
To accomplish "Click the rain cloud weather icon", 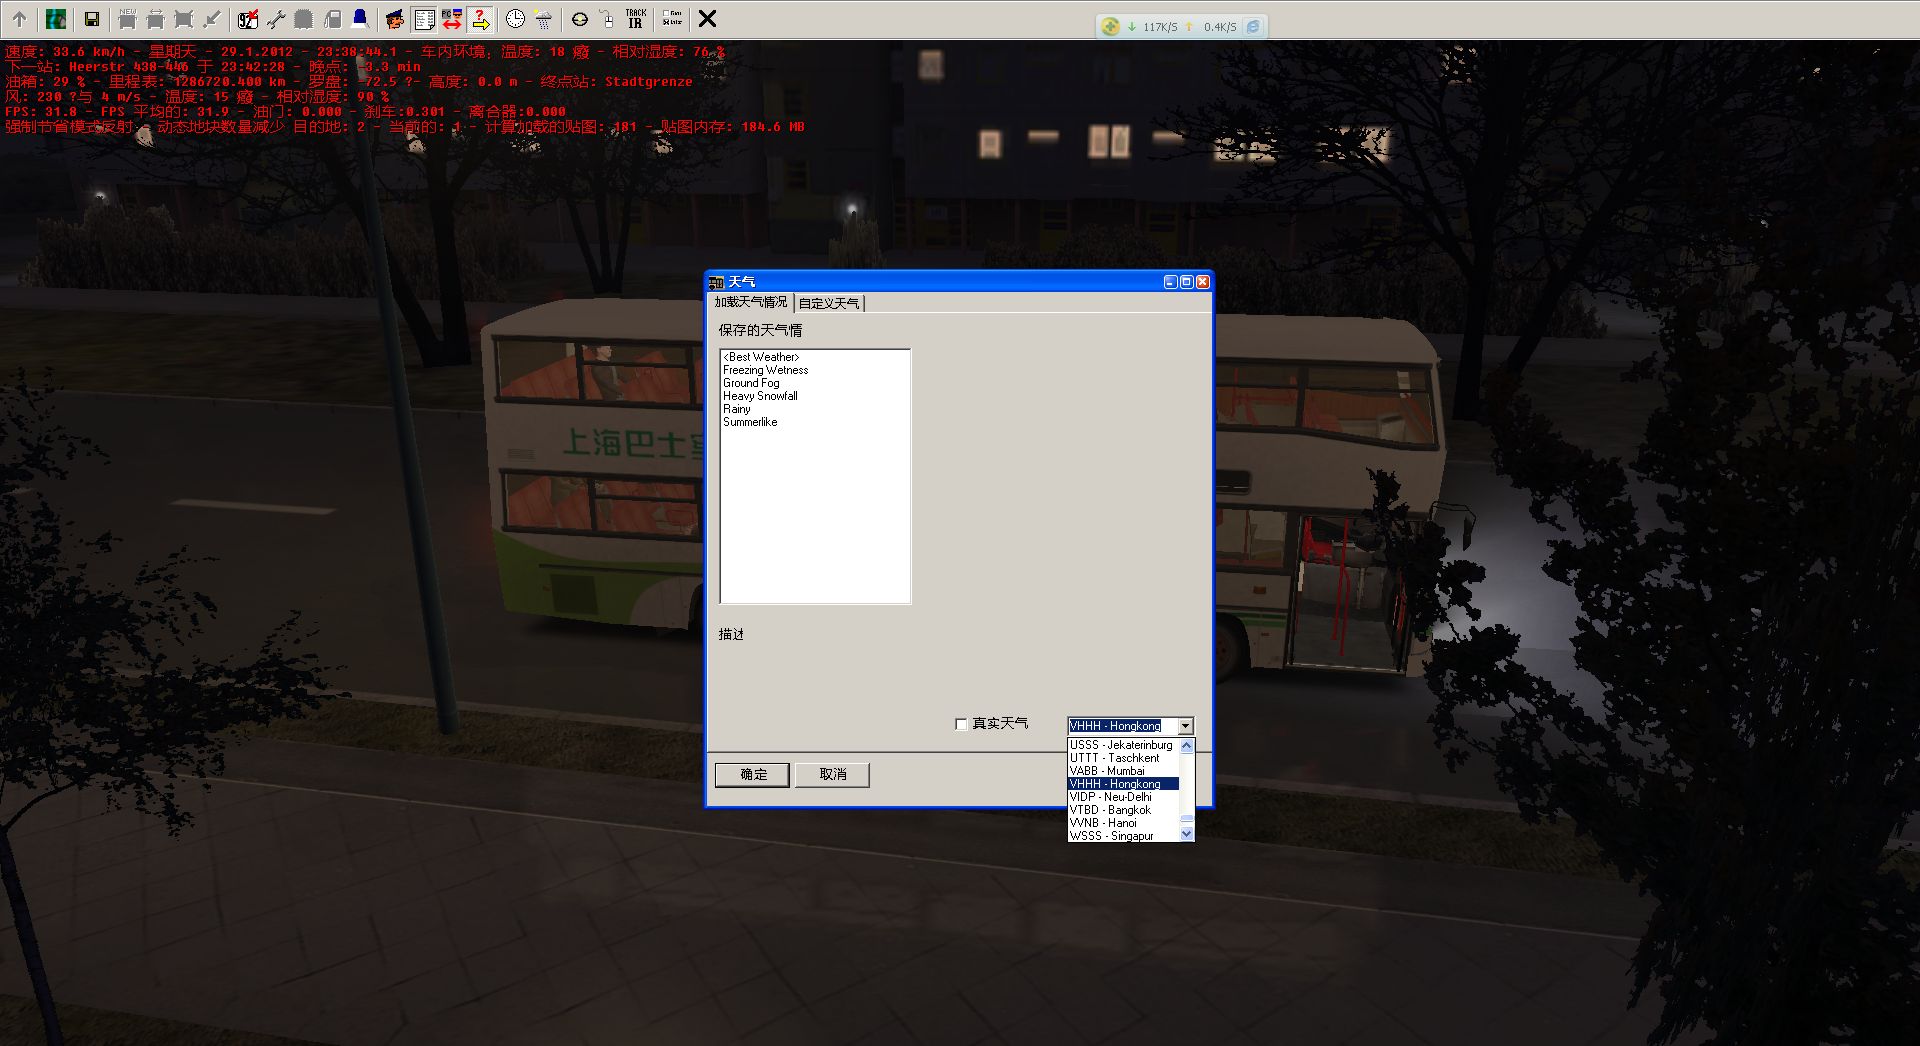I will pos(543,19).
